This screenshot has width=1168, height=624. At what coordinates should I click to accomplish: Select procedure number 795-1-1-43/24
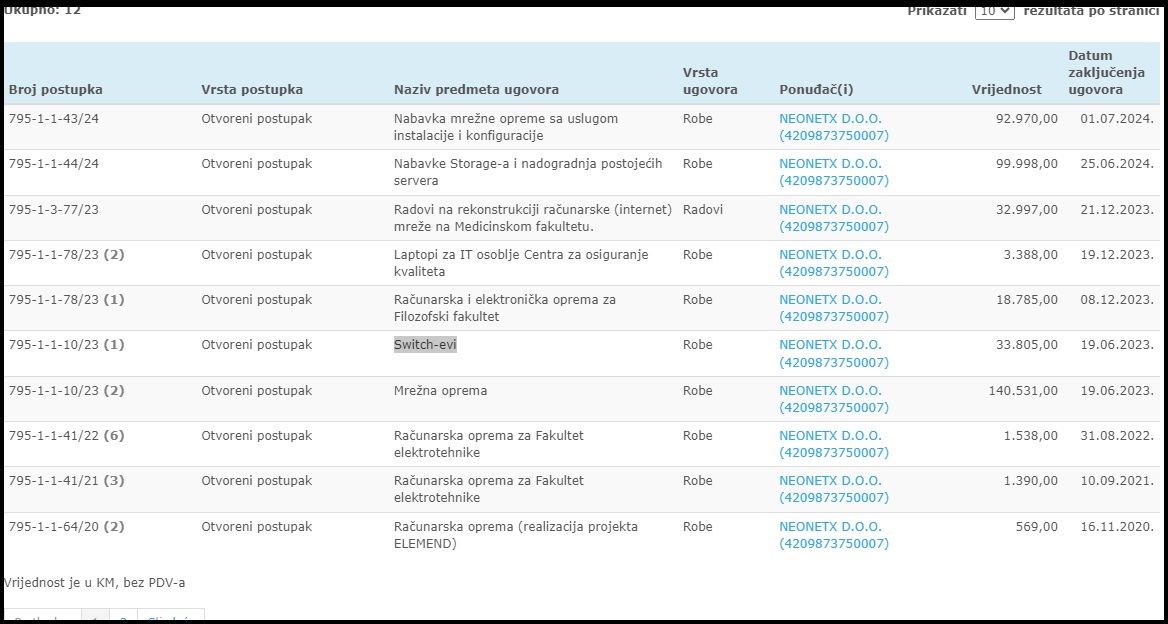pyautogui.click(x=54, y=118)
